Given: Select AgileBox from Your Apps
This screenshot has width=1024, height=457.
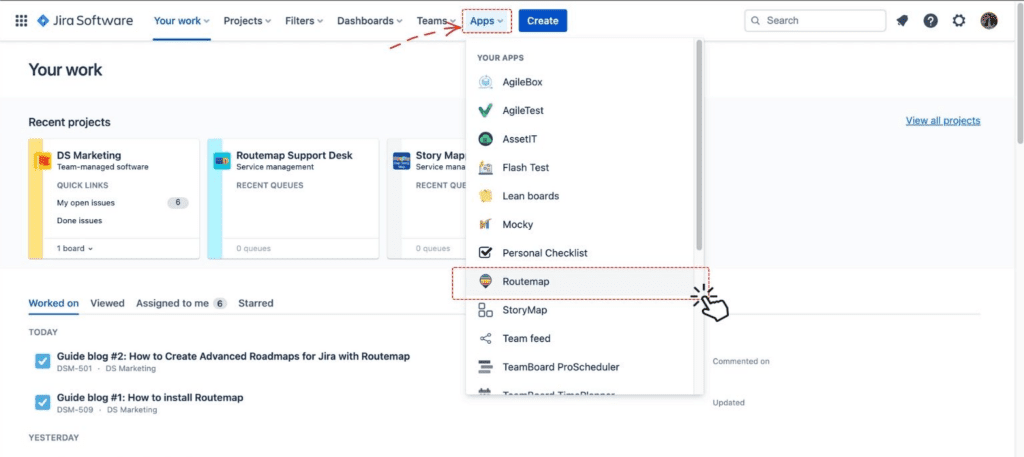Looking at the screenshot, I should [x=581, y=82].
